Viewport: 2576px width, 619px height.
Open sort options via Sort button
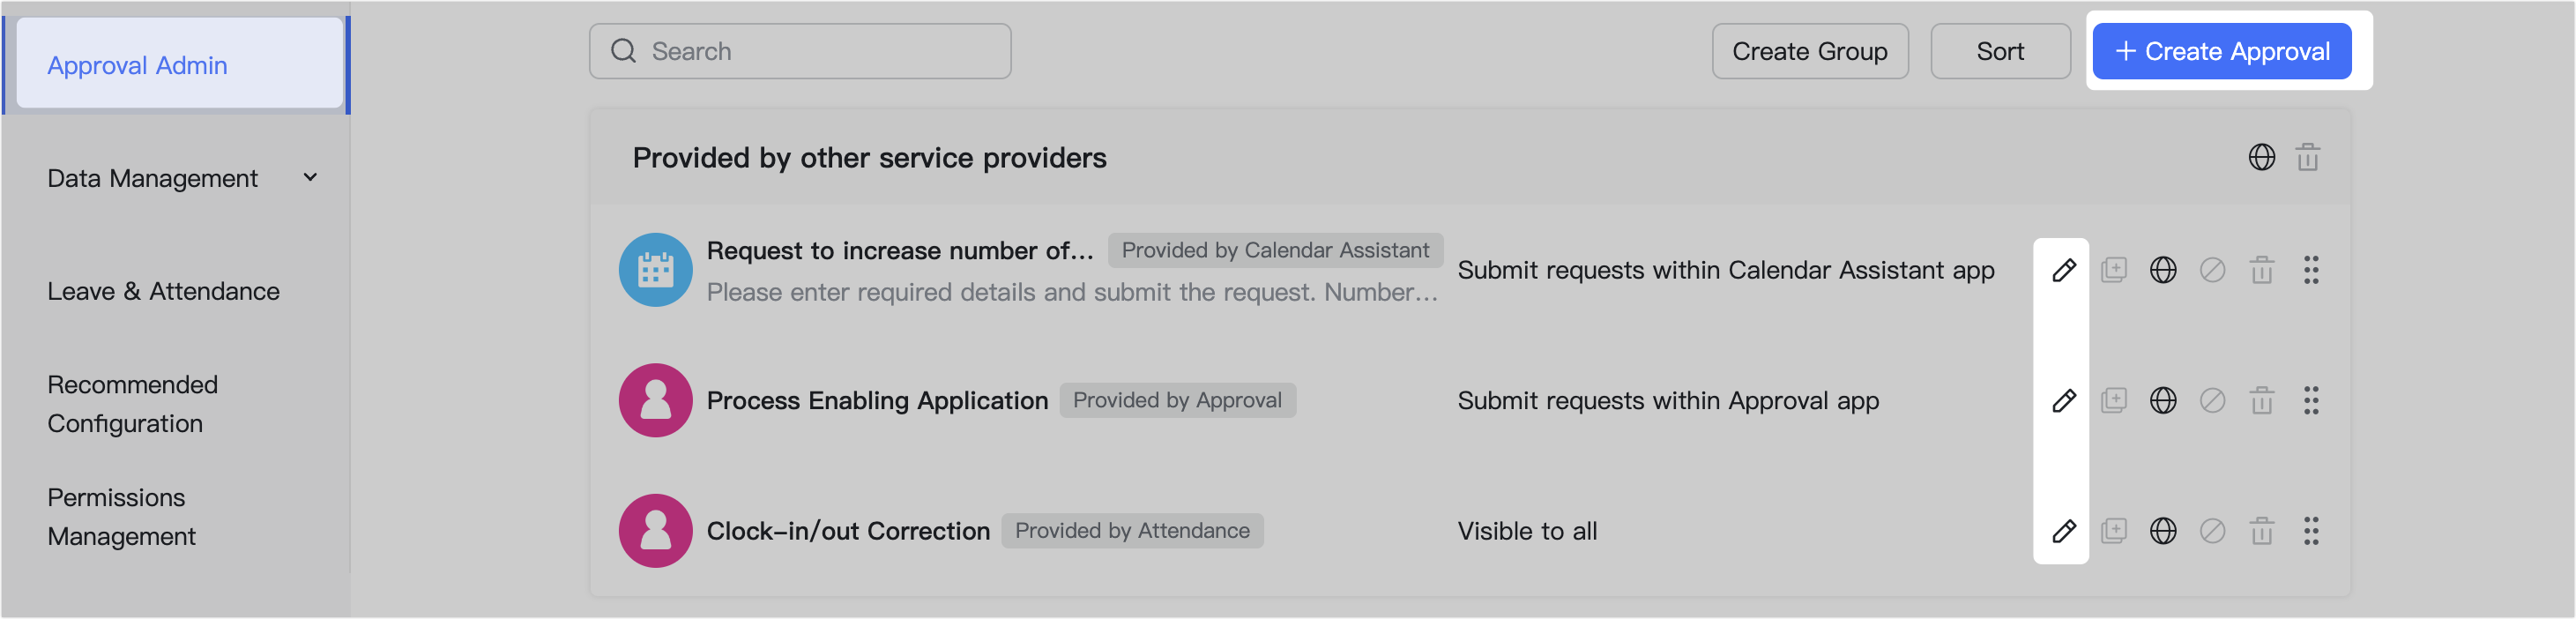[x=2000, y=50]
